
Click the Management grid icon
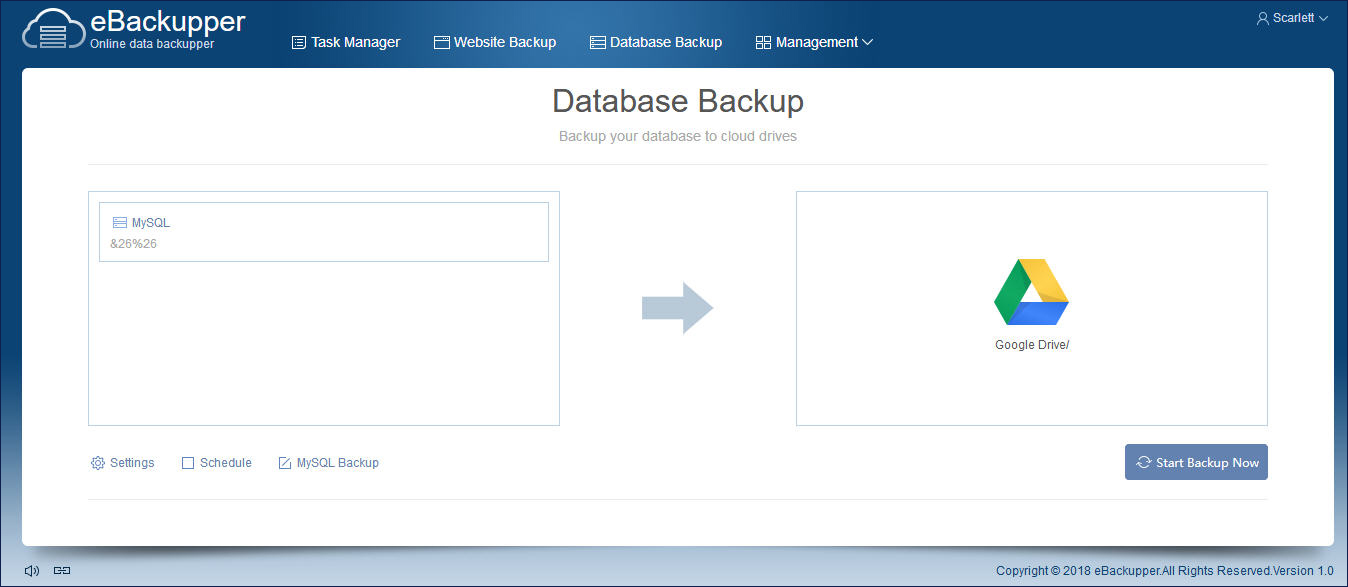[763, 42]
